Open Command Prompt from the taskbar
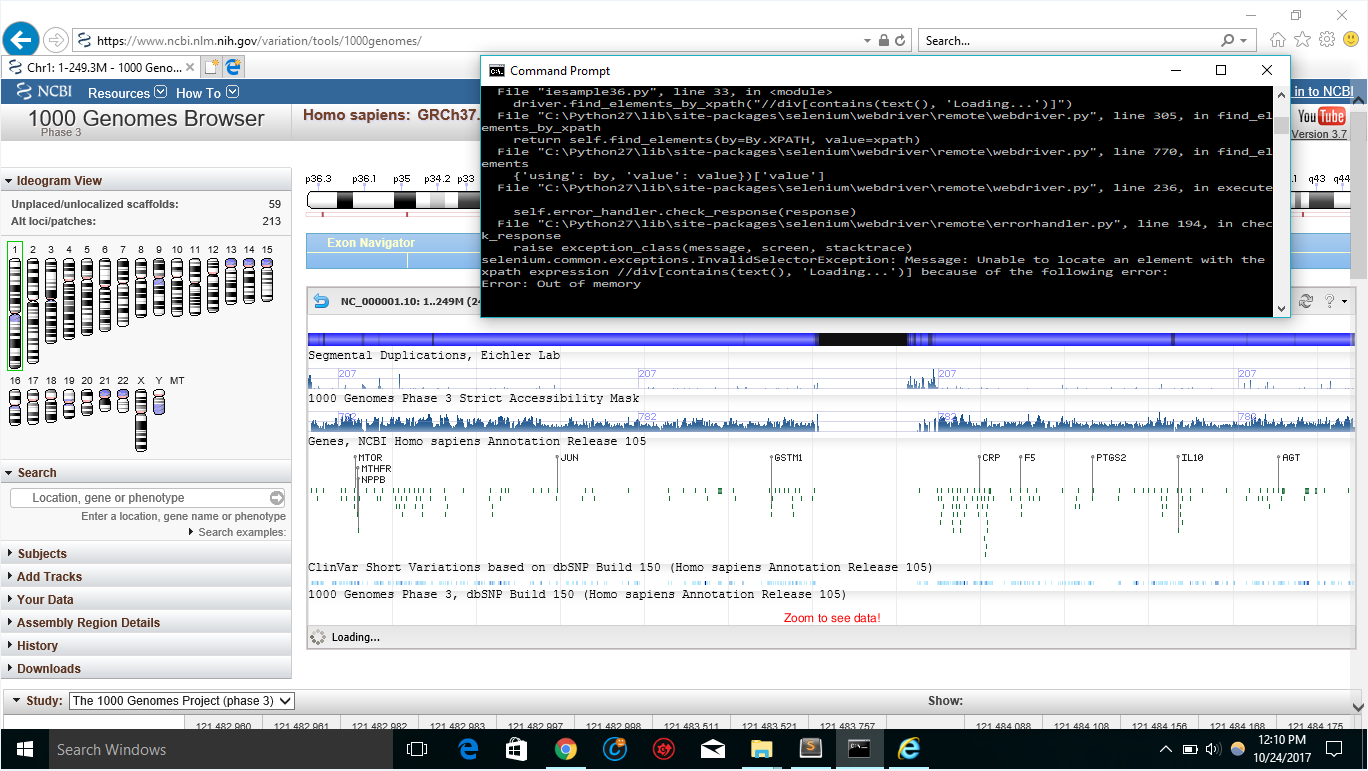This screenshot has height=771, width=1368. [859, 749]
